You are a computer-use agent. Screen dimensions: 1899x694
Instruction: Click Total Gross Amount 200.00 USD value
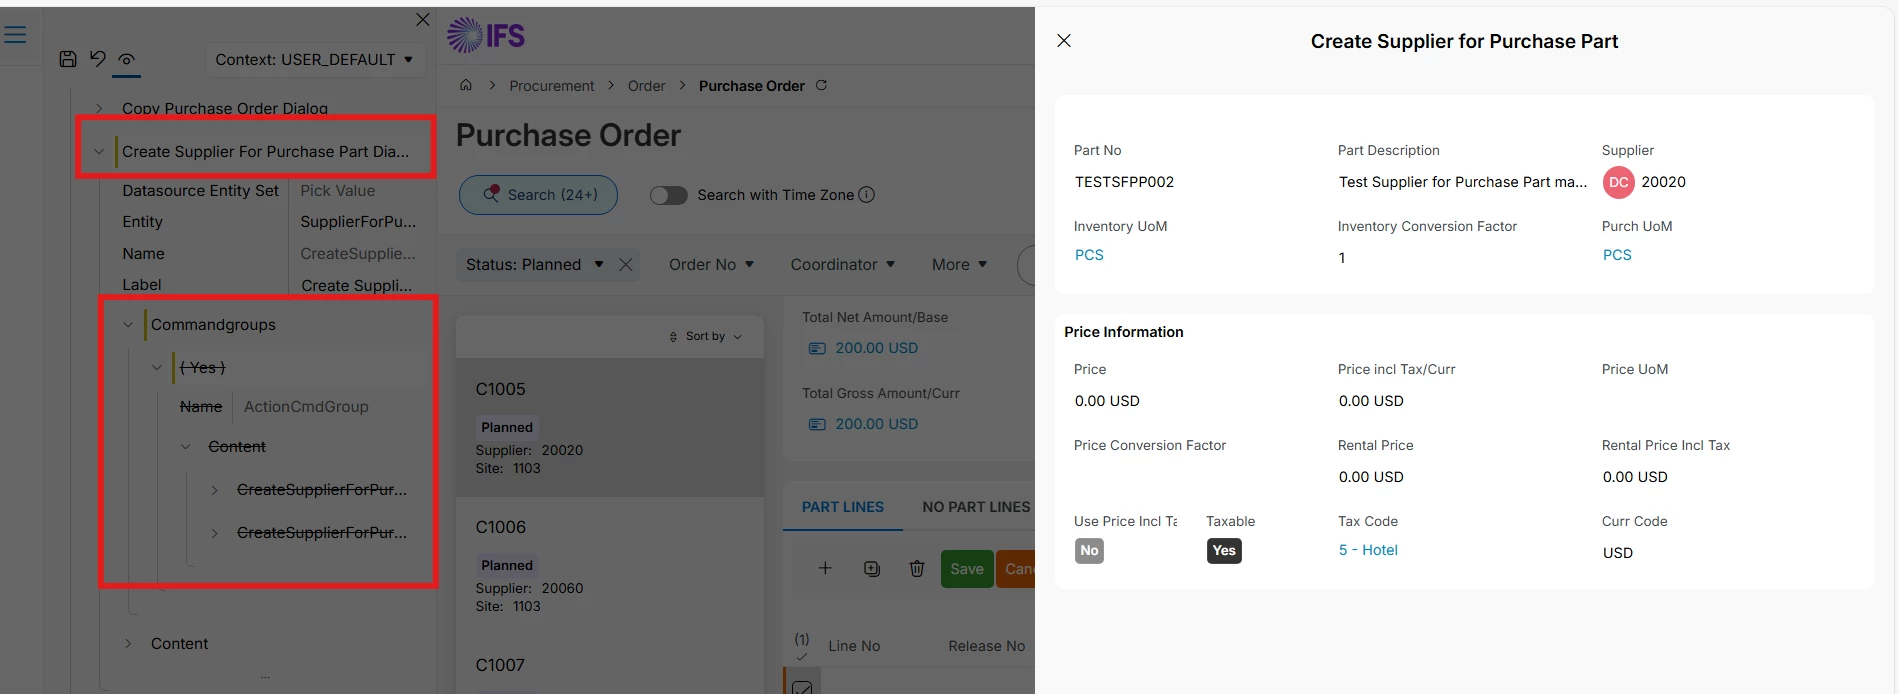[876, 424]
